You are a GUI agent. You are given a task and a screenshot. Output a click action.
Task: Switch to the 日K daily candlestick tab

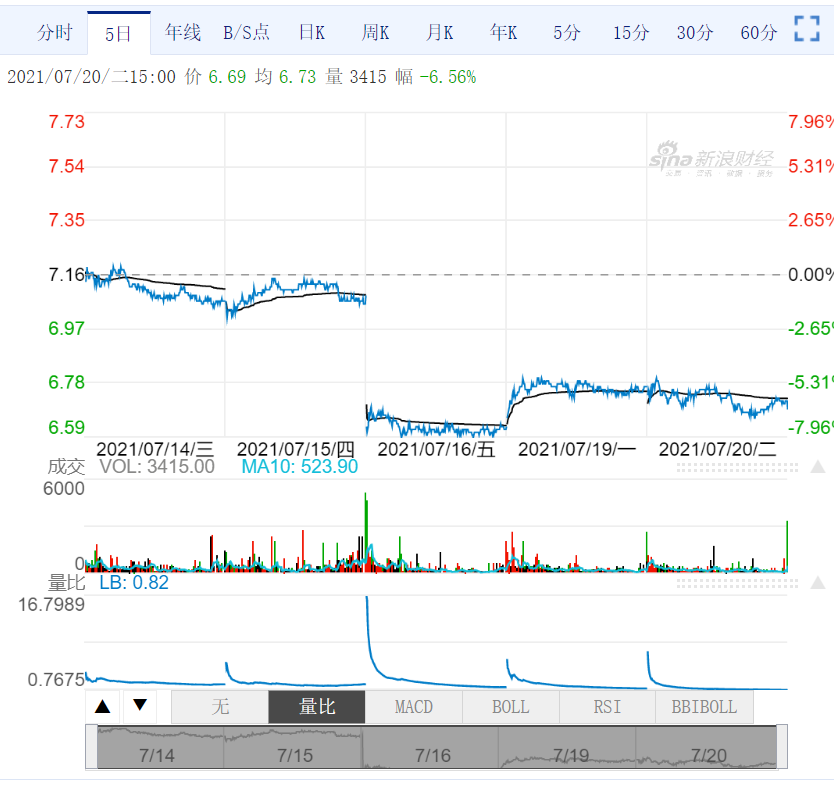(312, 33)
